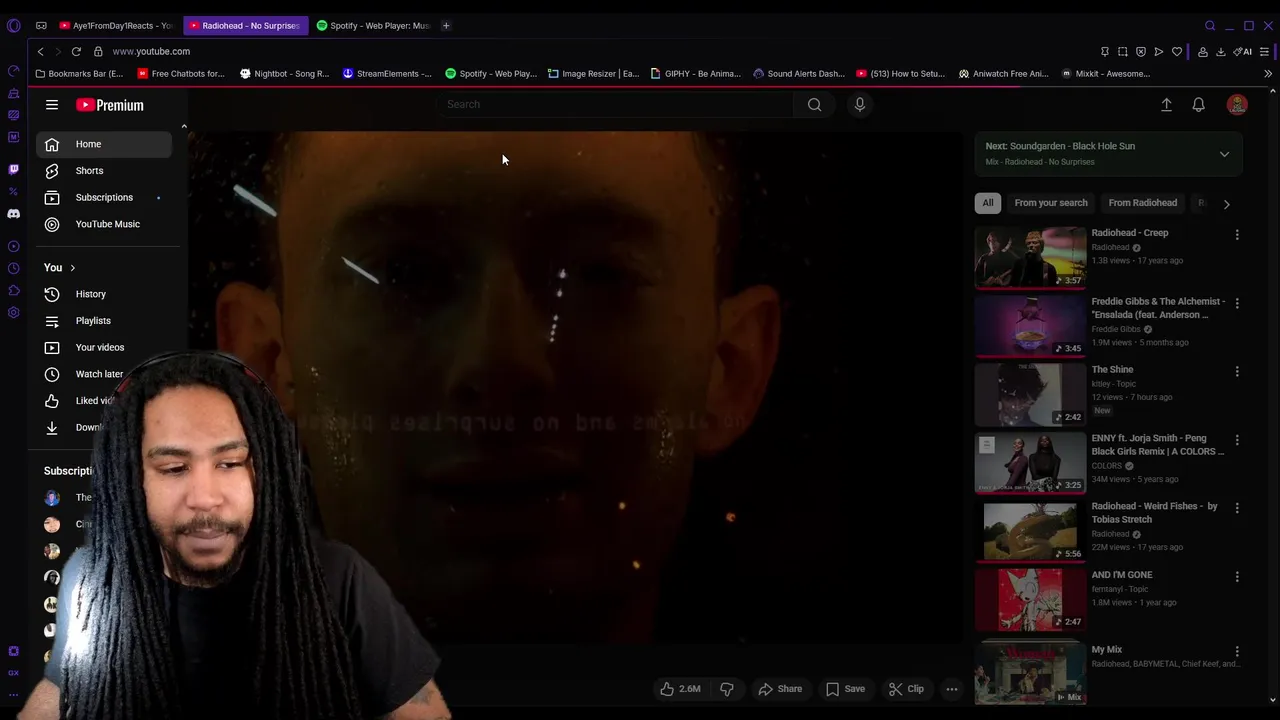The height and width of the screenshot is (720, 1280).
Task: Go back to the previous page
Action: [x=40, y=51]
